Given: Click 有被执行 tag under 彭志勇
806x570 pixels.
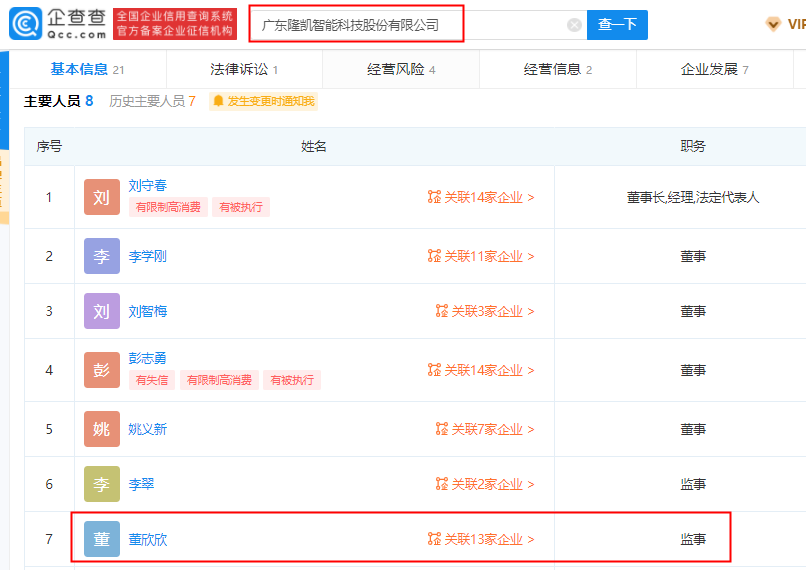Looking at the screenshot, I should coord(292,380).
